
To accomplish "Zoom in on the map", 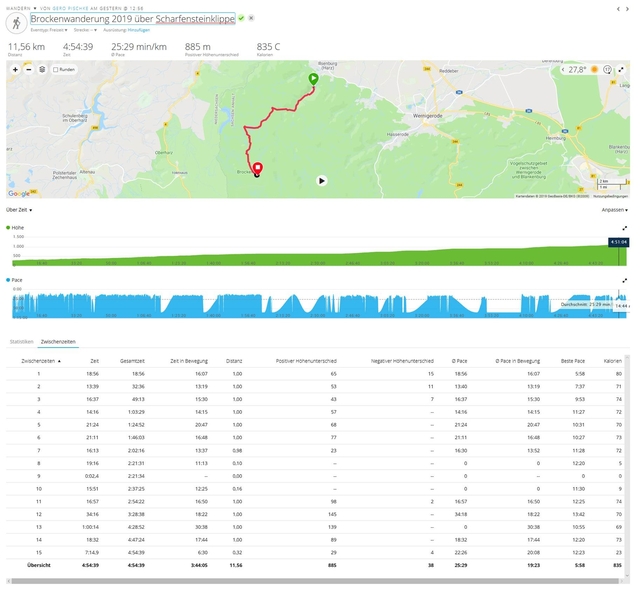I will (15, 70).
